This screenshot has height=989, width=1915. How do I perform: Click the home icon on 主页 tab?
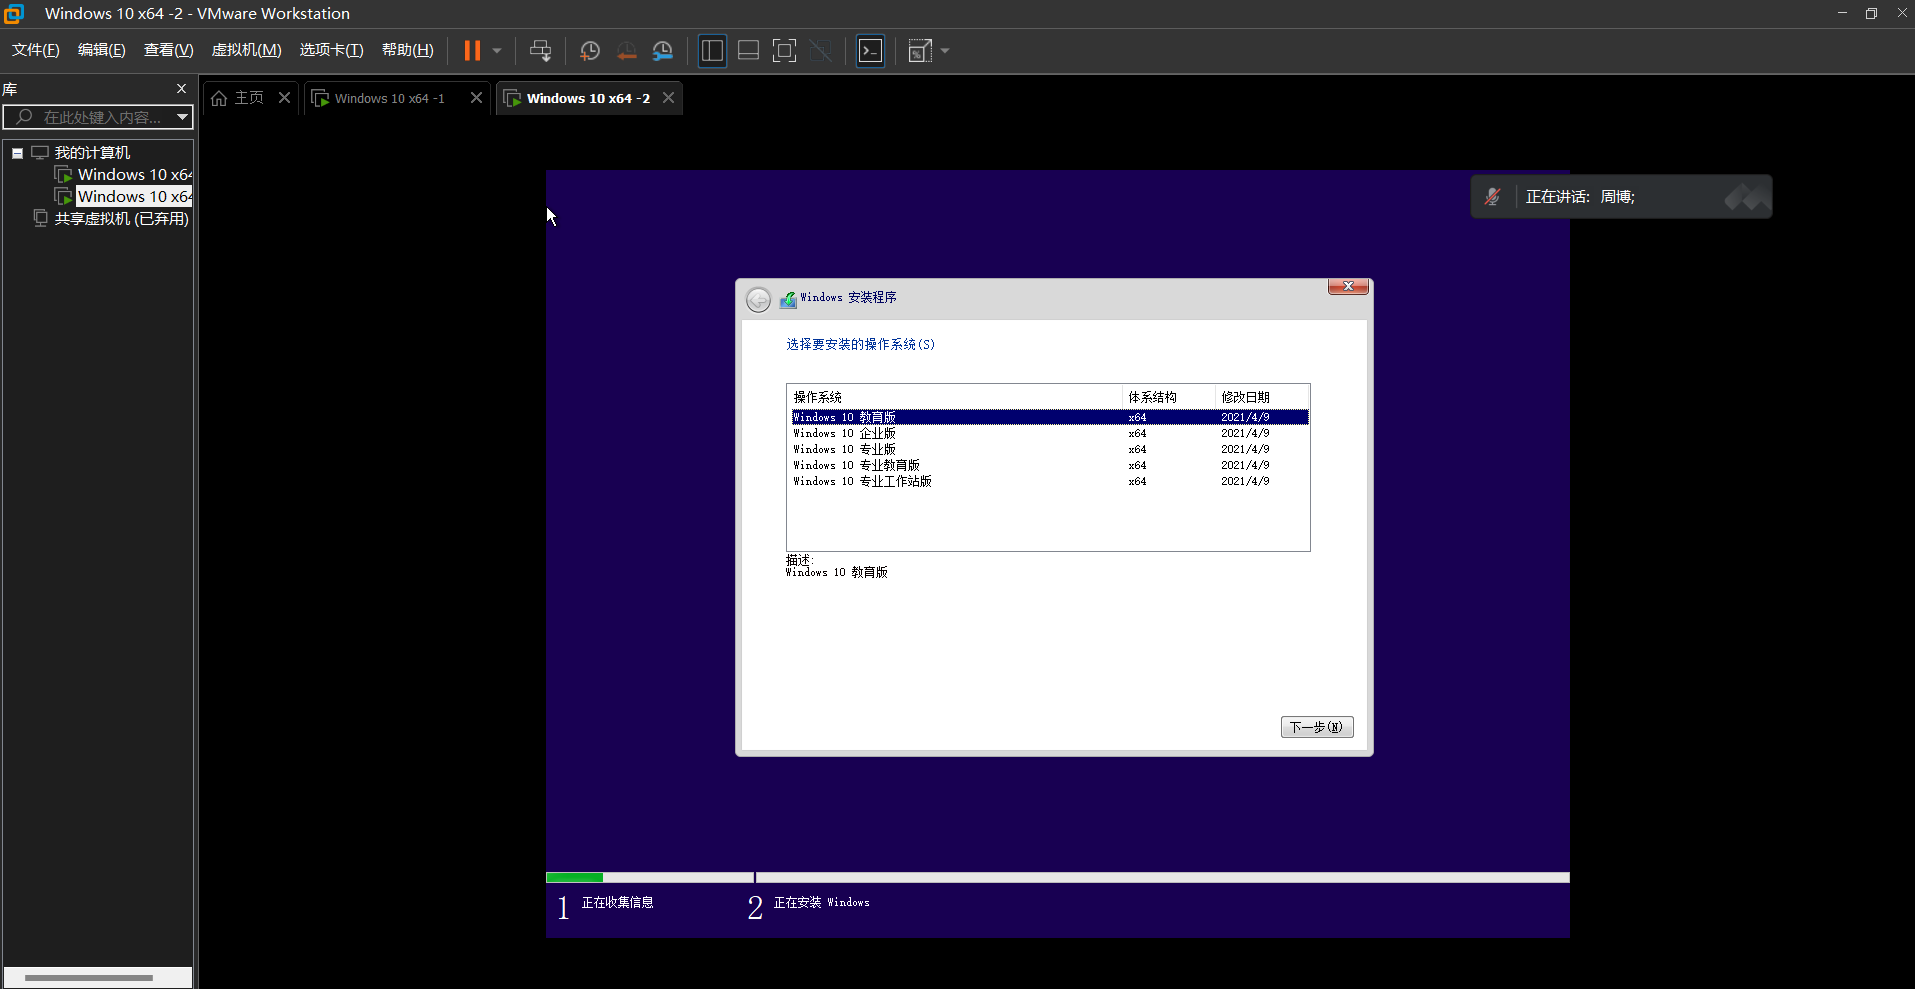(x=219, y=98)
